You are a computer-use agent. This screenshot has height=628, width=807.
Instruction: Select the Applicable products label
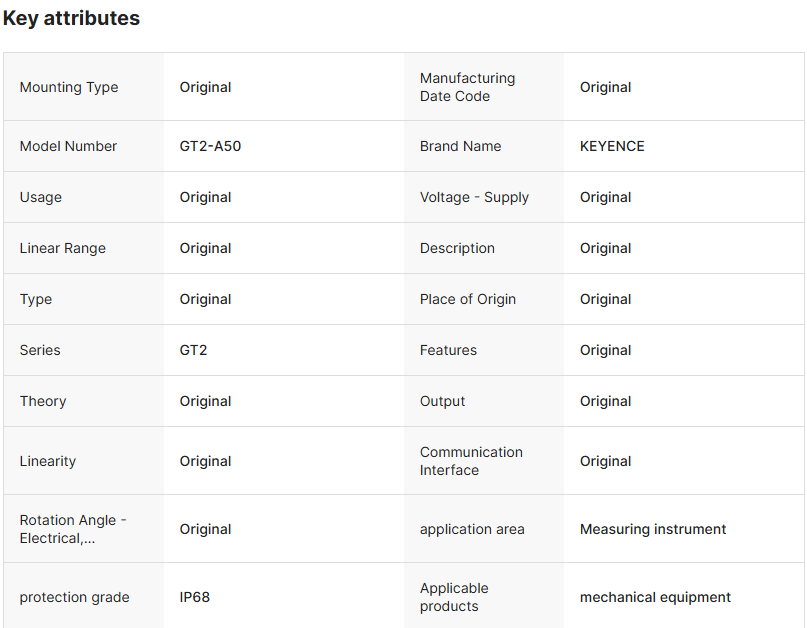[x=454, y=597]
